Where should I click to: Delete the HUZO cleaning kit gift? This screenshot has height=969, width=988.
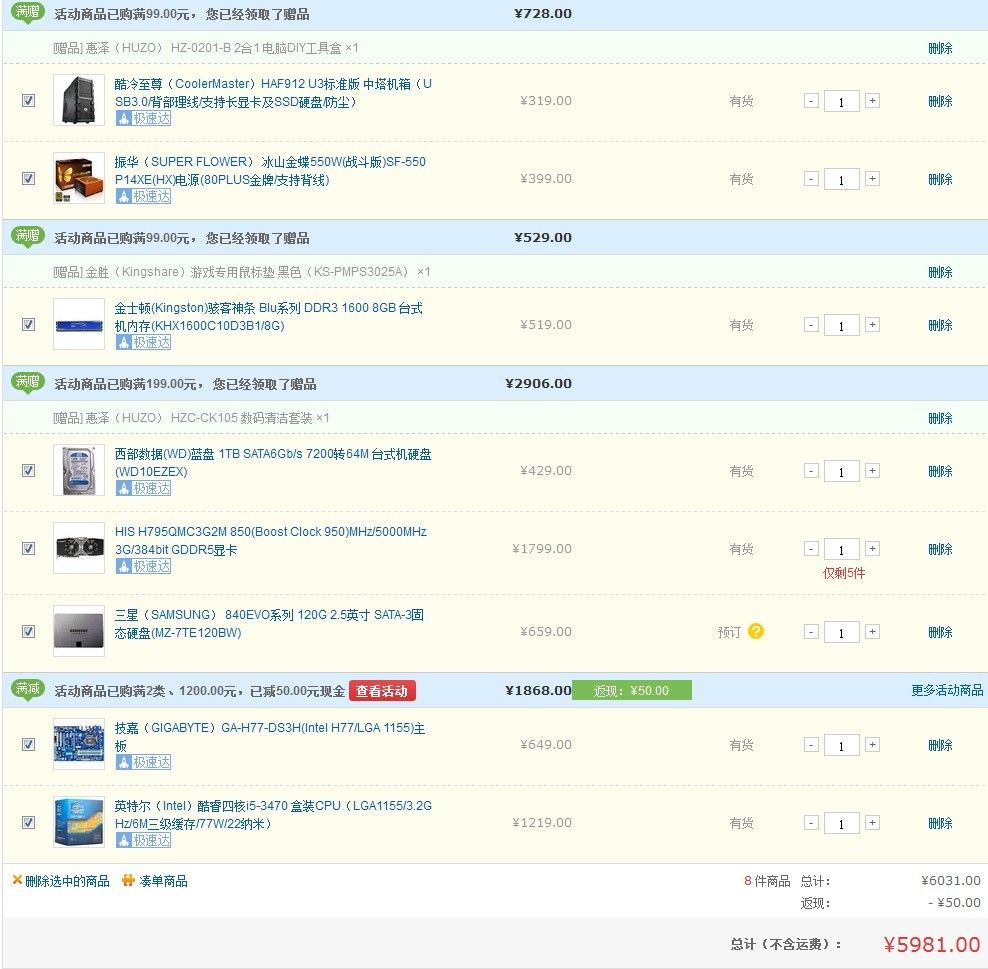coord(940,418)
